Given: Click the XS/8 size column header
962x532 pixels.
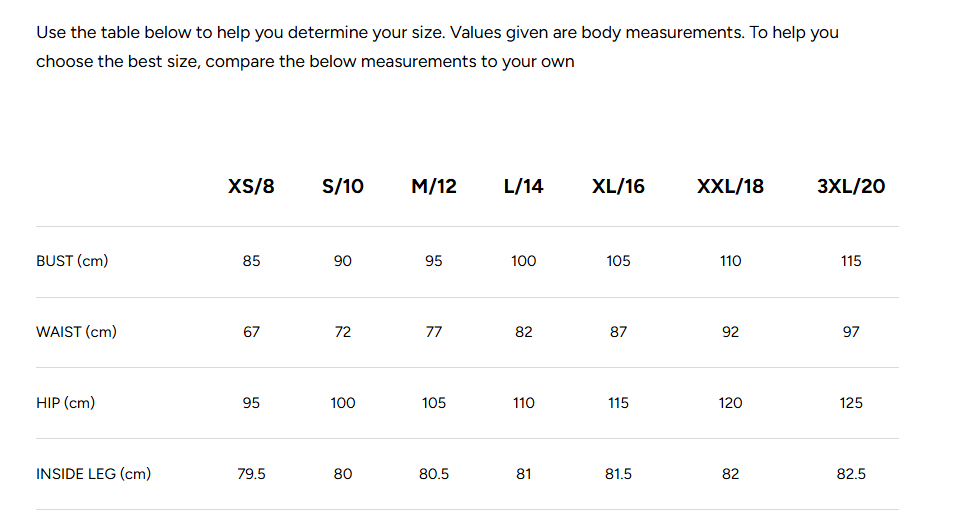Looking at the screenshot, I should click(x=251, y=186).
